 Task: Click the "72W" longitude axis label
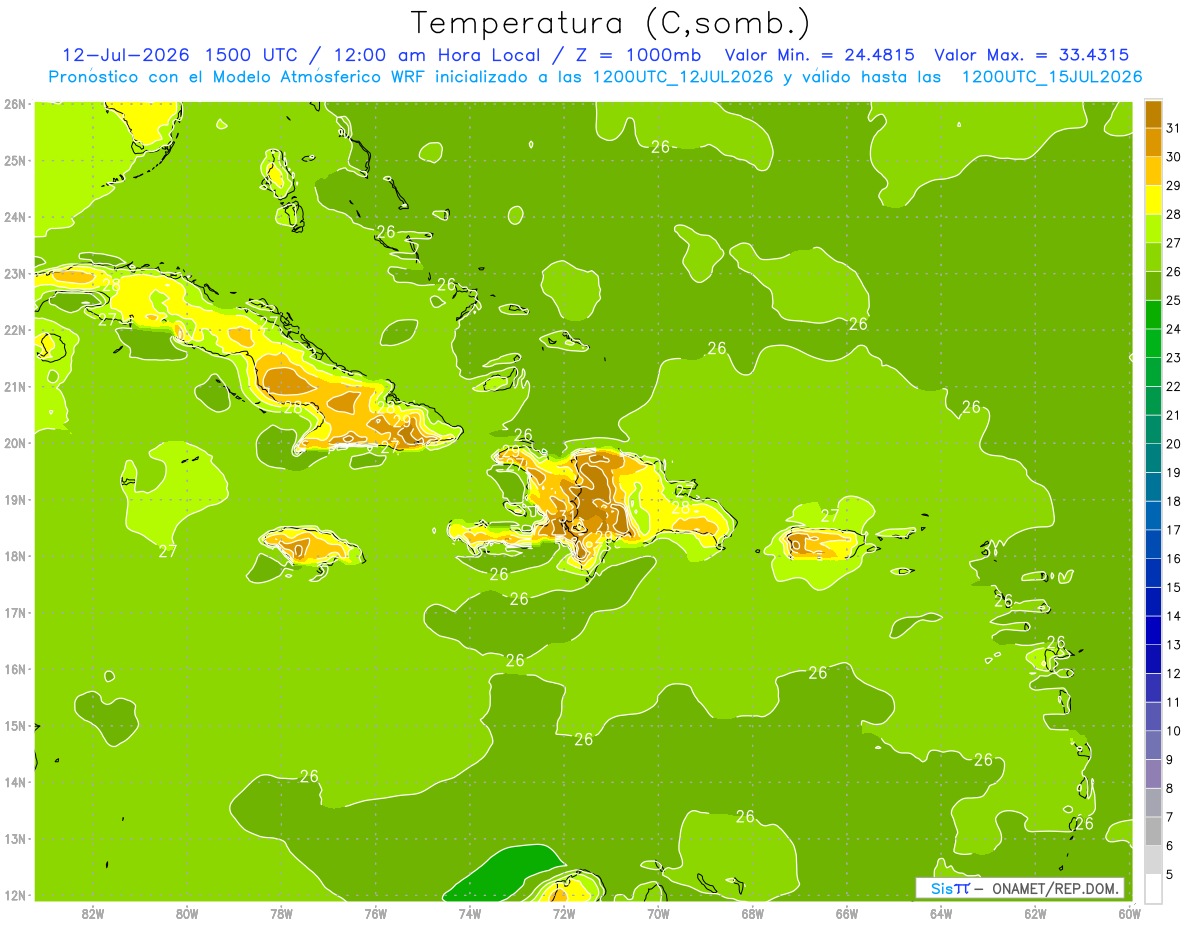pos(563,912)
